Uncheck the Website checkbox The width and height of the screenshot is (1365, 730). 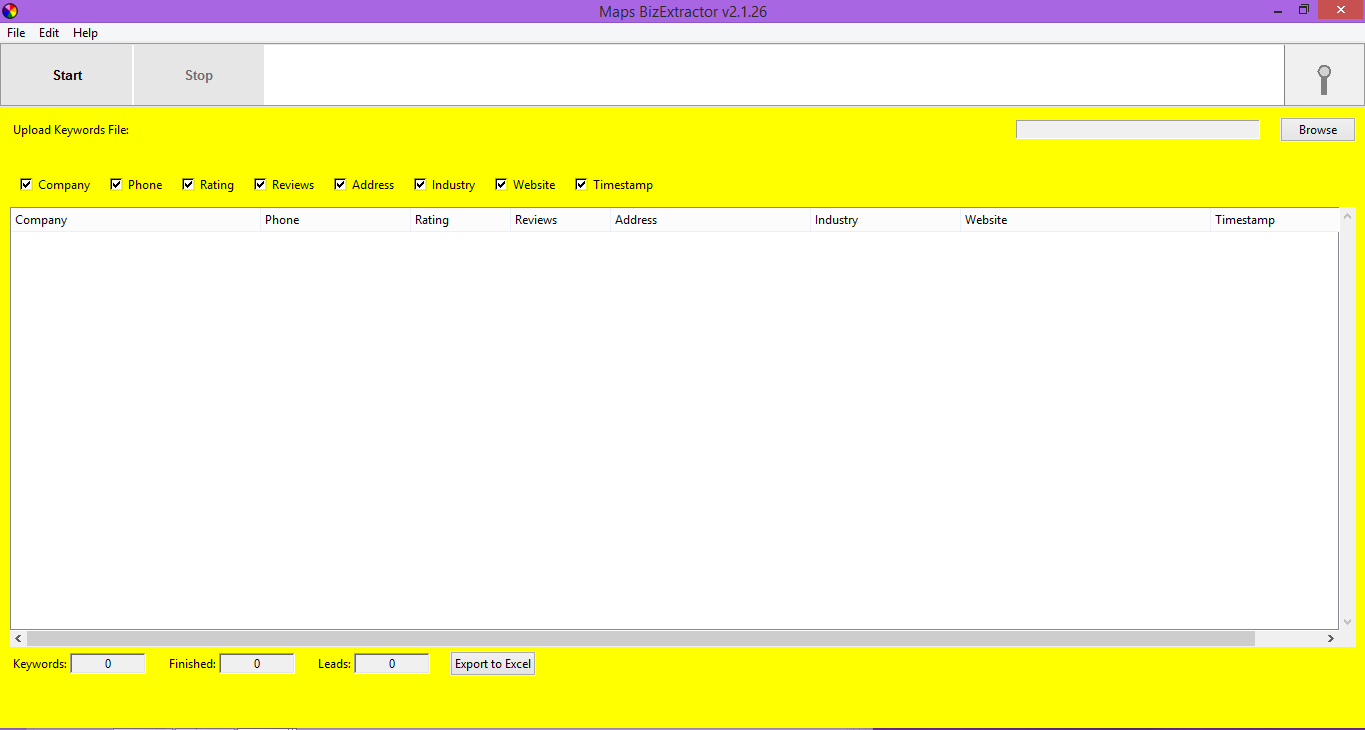click(x=501, y=184)
